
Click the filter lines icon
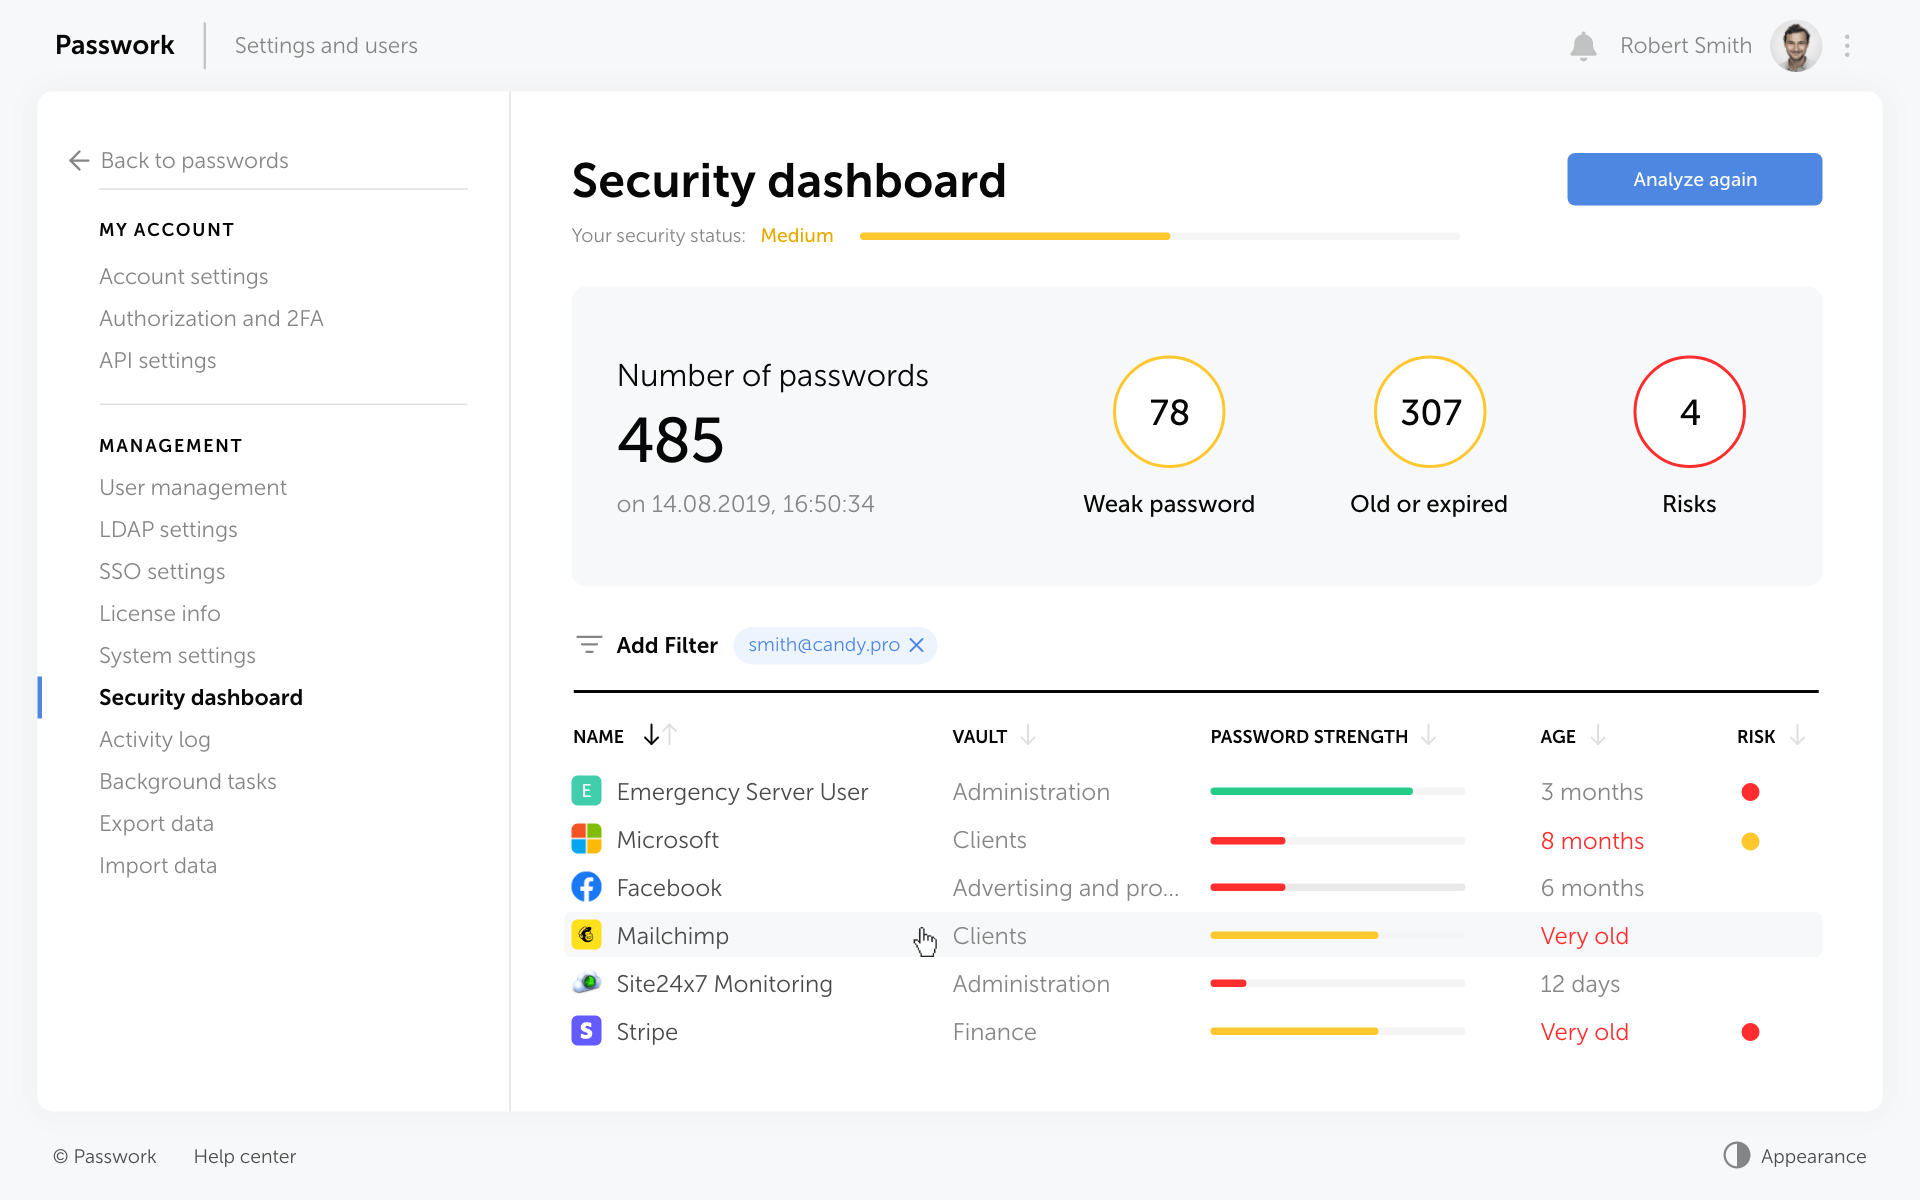(589, 645)
